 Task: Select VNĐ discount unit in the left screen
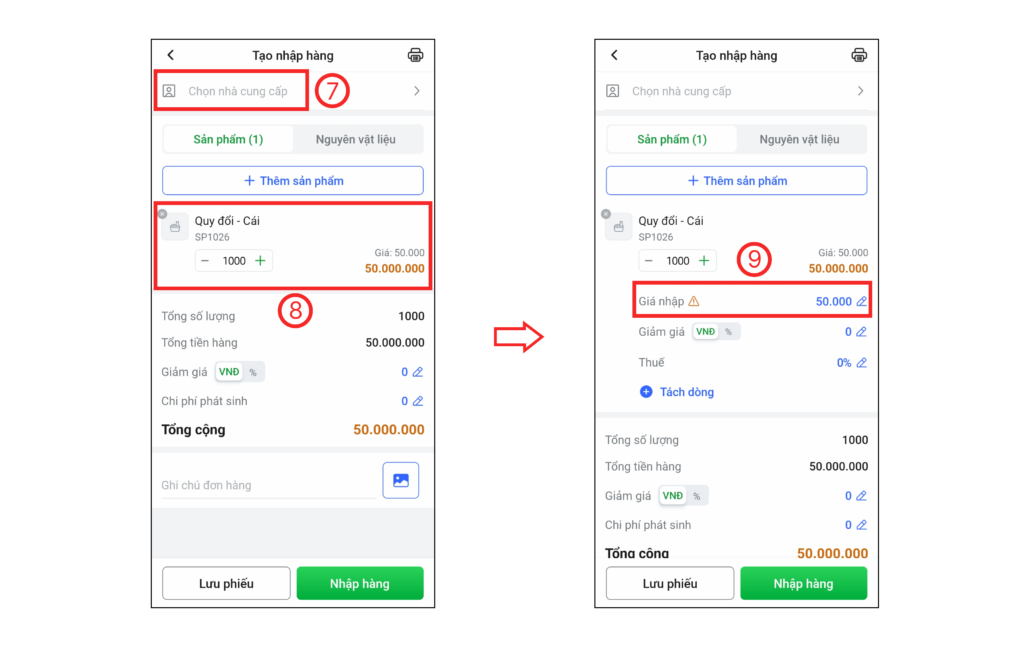click(229, 372)
